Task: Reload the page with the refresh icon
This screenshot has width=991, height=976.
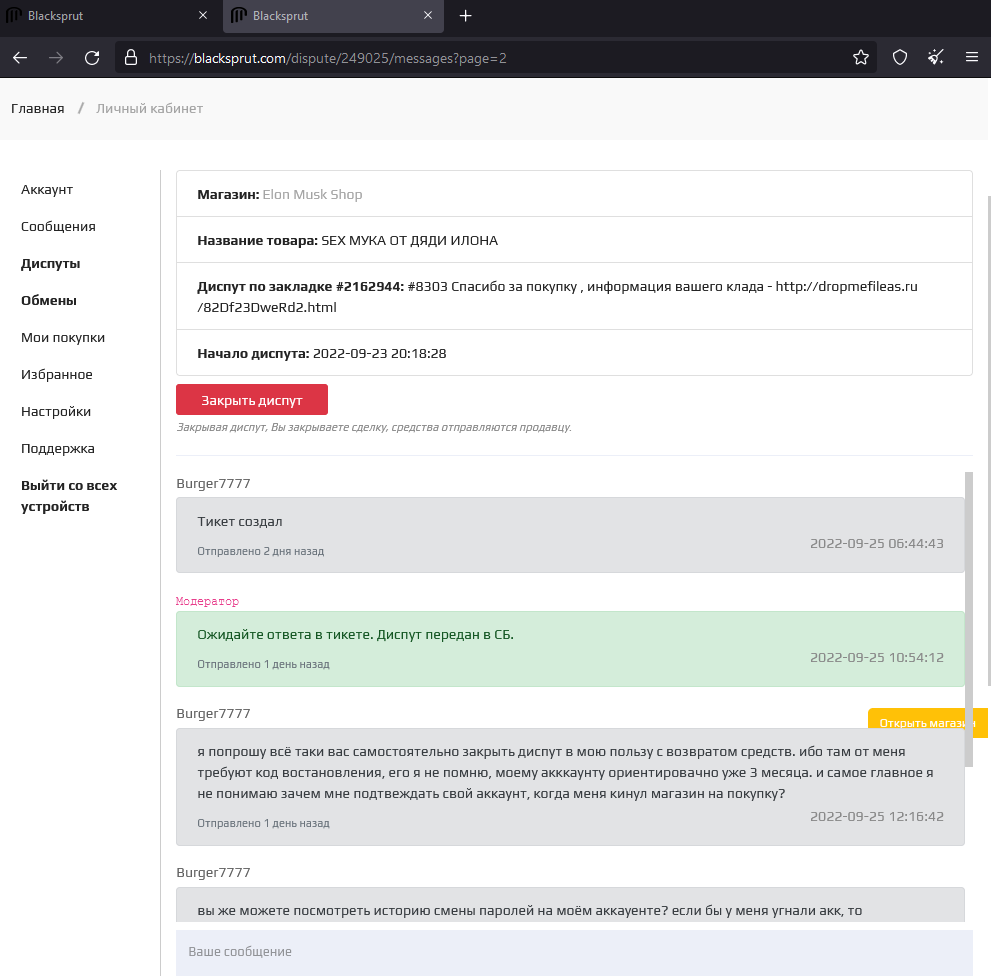Action: (92, 58)
